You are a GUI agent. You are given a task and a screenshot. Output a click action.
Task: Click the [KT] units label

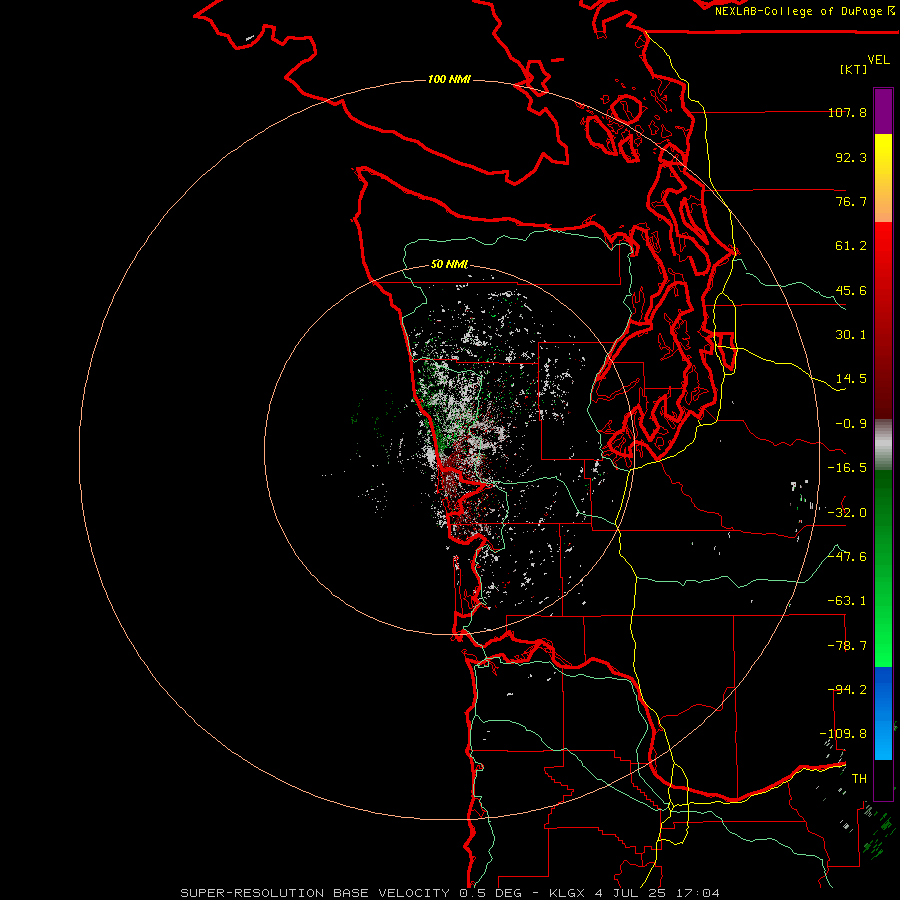tap(854, 69)
